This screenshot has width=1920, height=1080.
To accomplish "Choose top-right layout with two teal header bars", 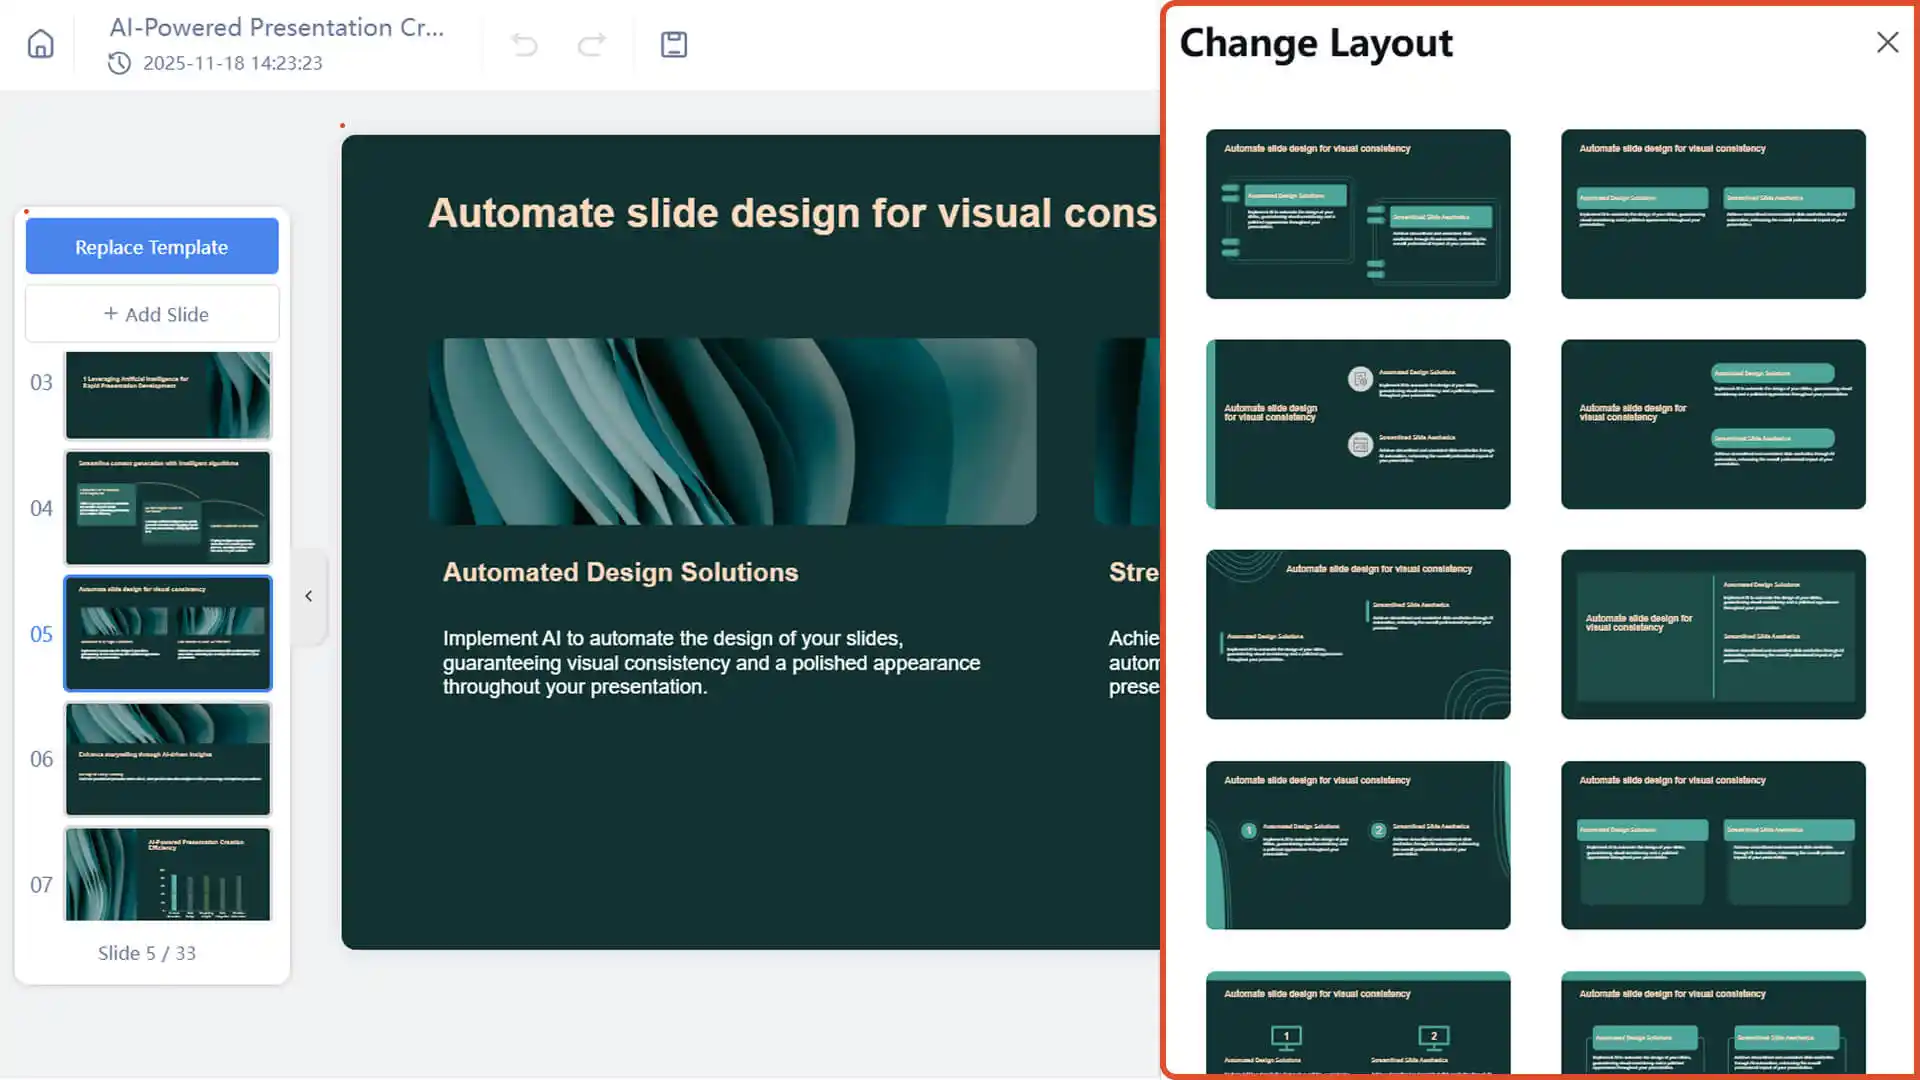I will [1713, 214].
